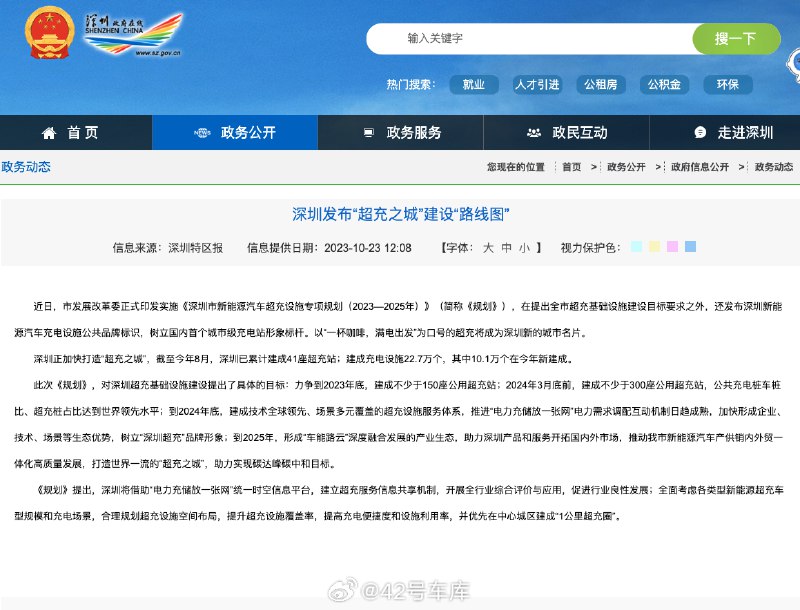Choose the blue eye-protection color
800x610 pixels.
pos(690,247)
